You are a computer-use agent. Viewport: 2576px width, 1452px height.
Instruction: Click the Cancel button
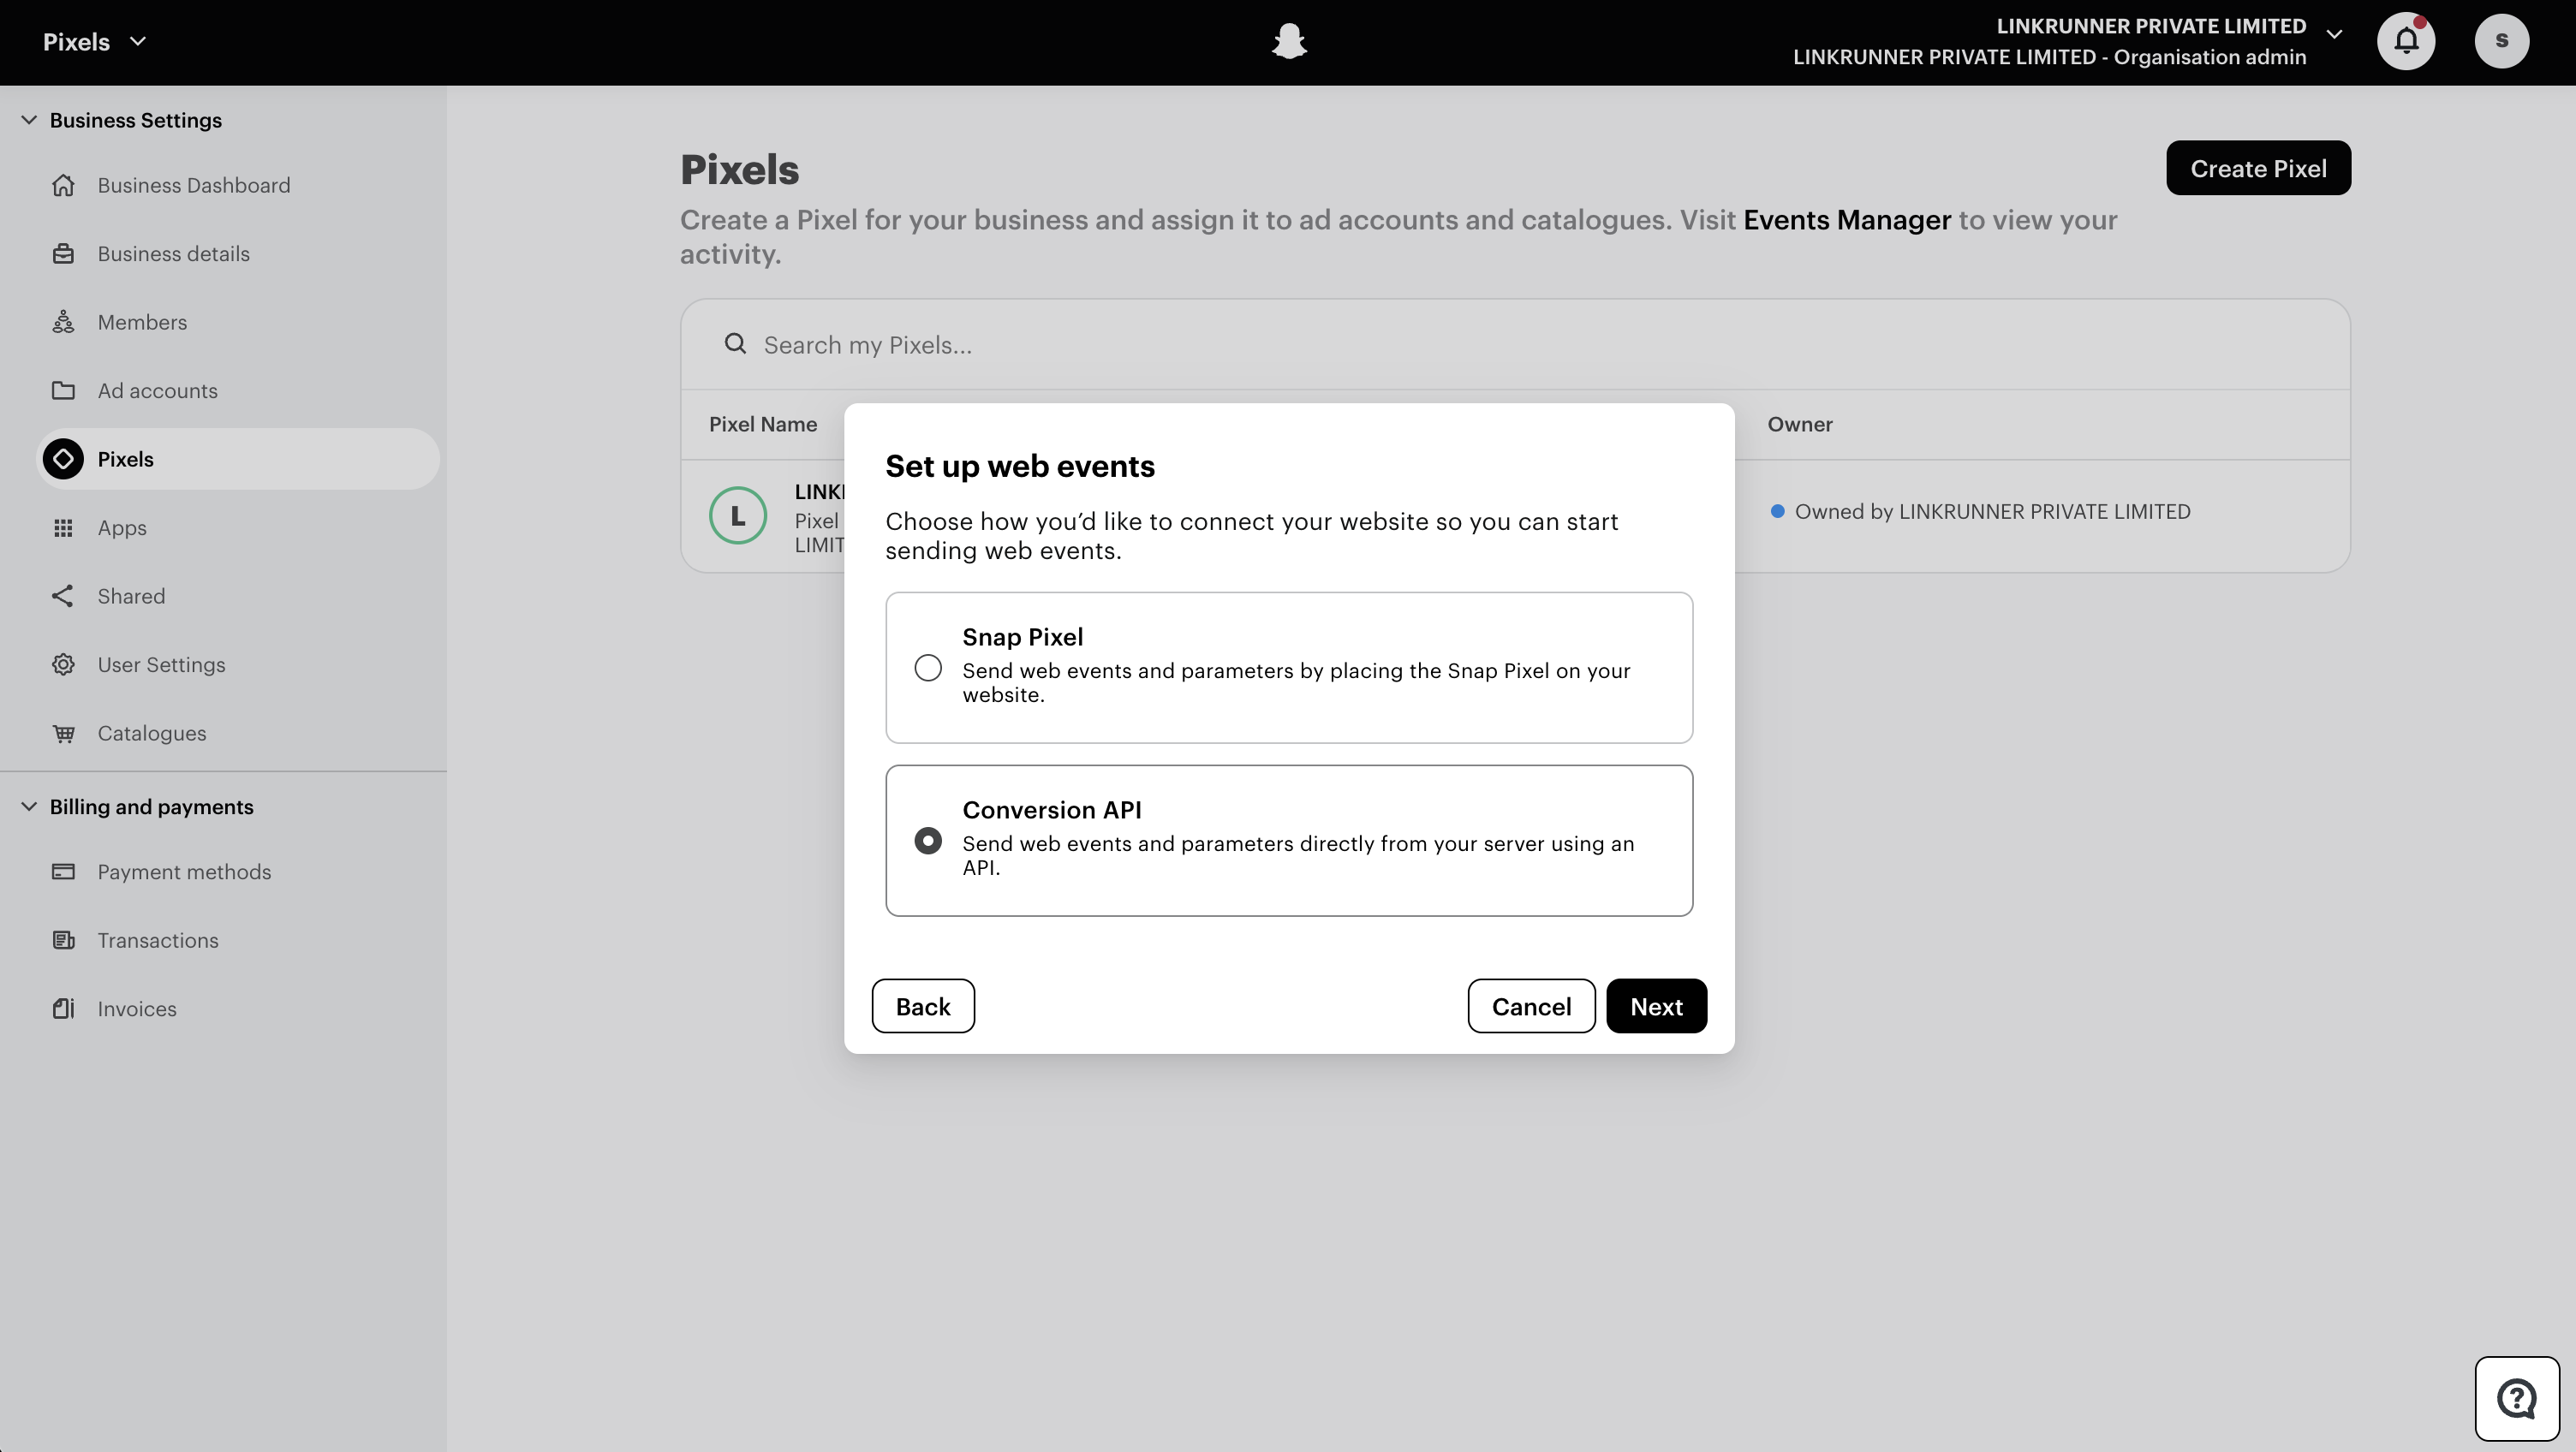click(x=1531, y=1006)
